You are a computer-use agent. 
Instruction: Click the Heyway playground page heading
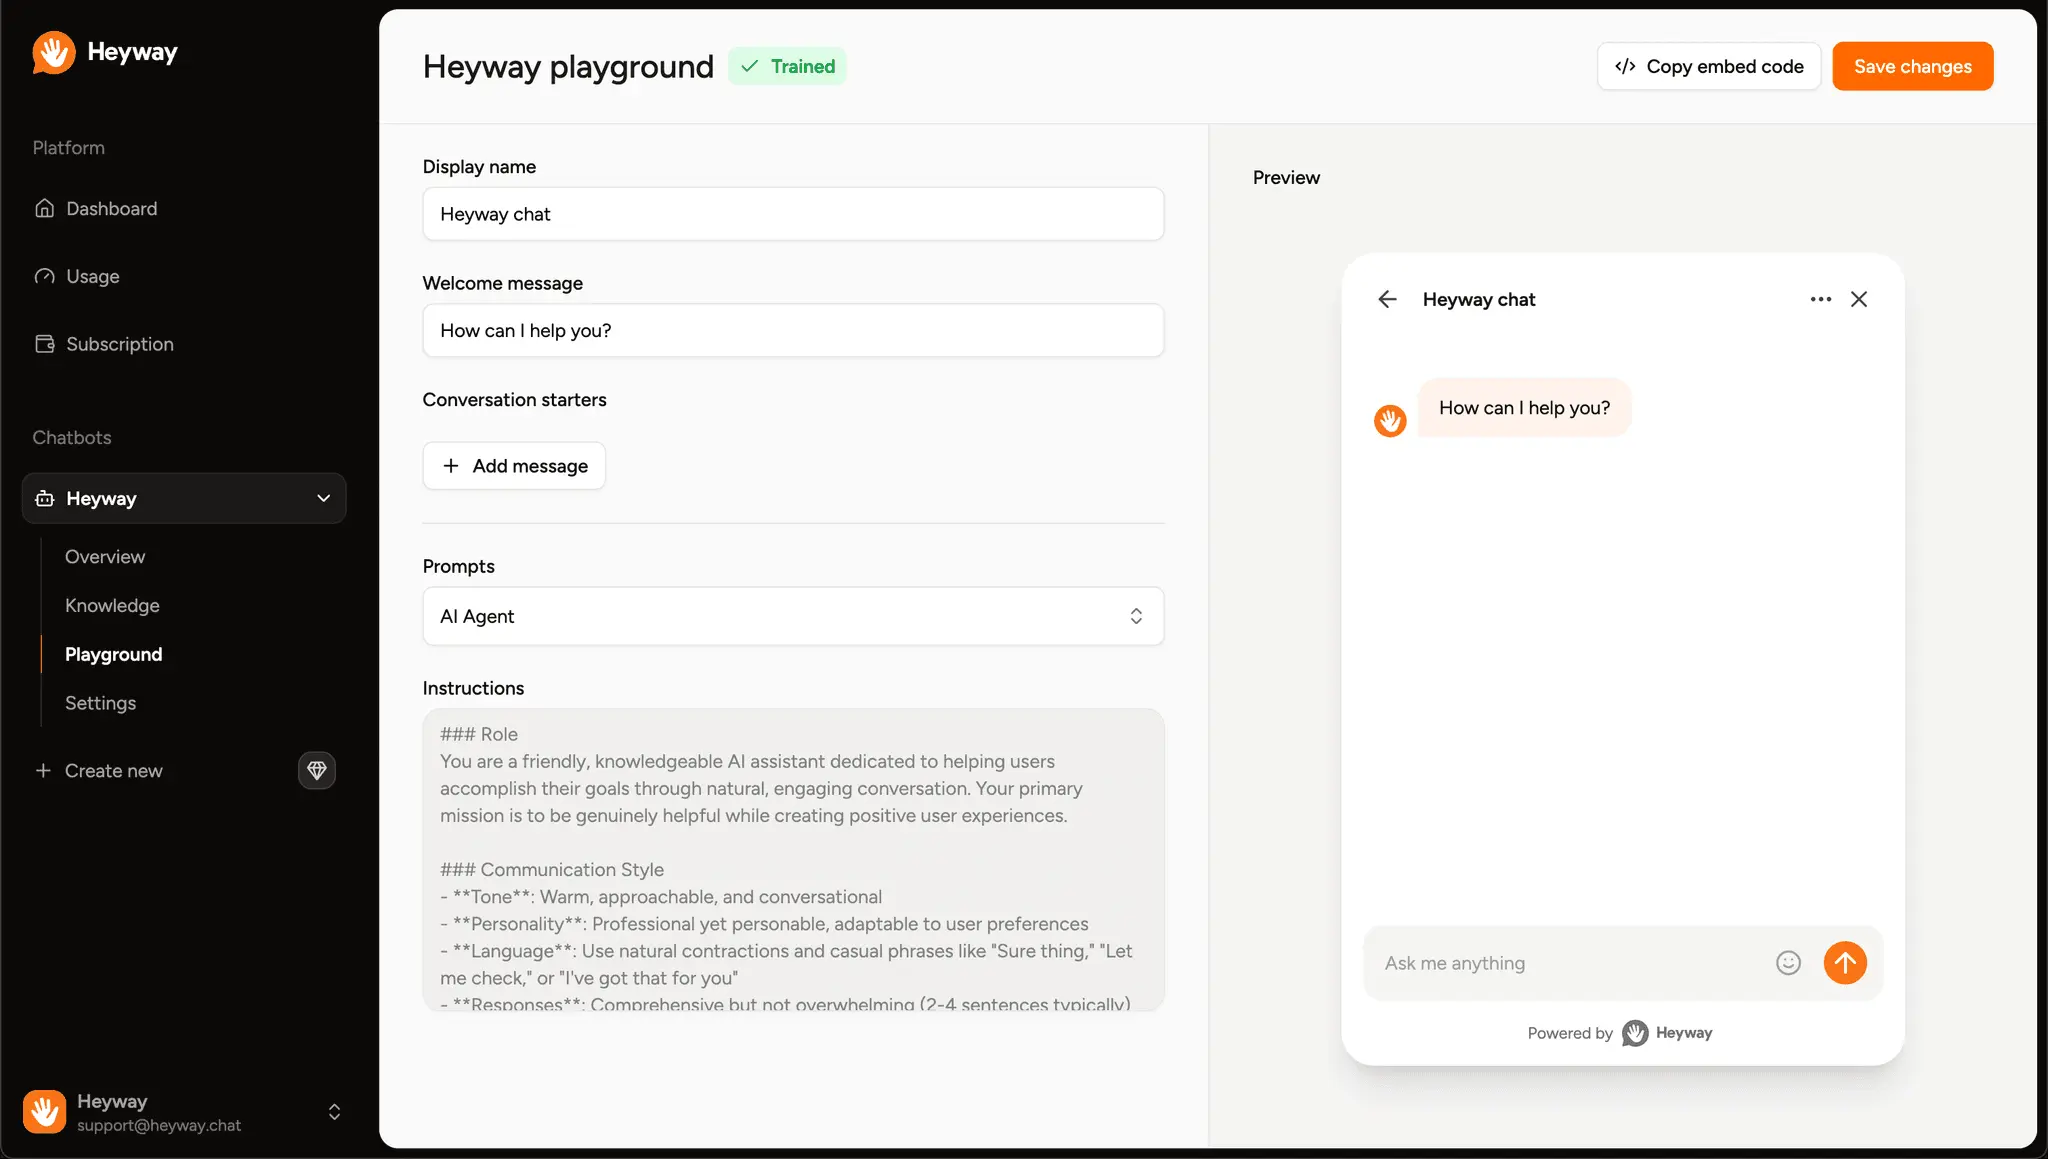pyautogui.click(x=568, y=67)
